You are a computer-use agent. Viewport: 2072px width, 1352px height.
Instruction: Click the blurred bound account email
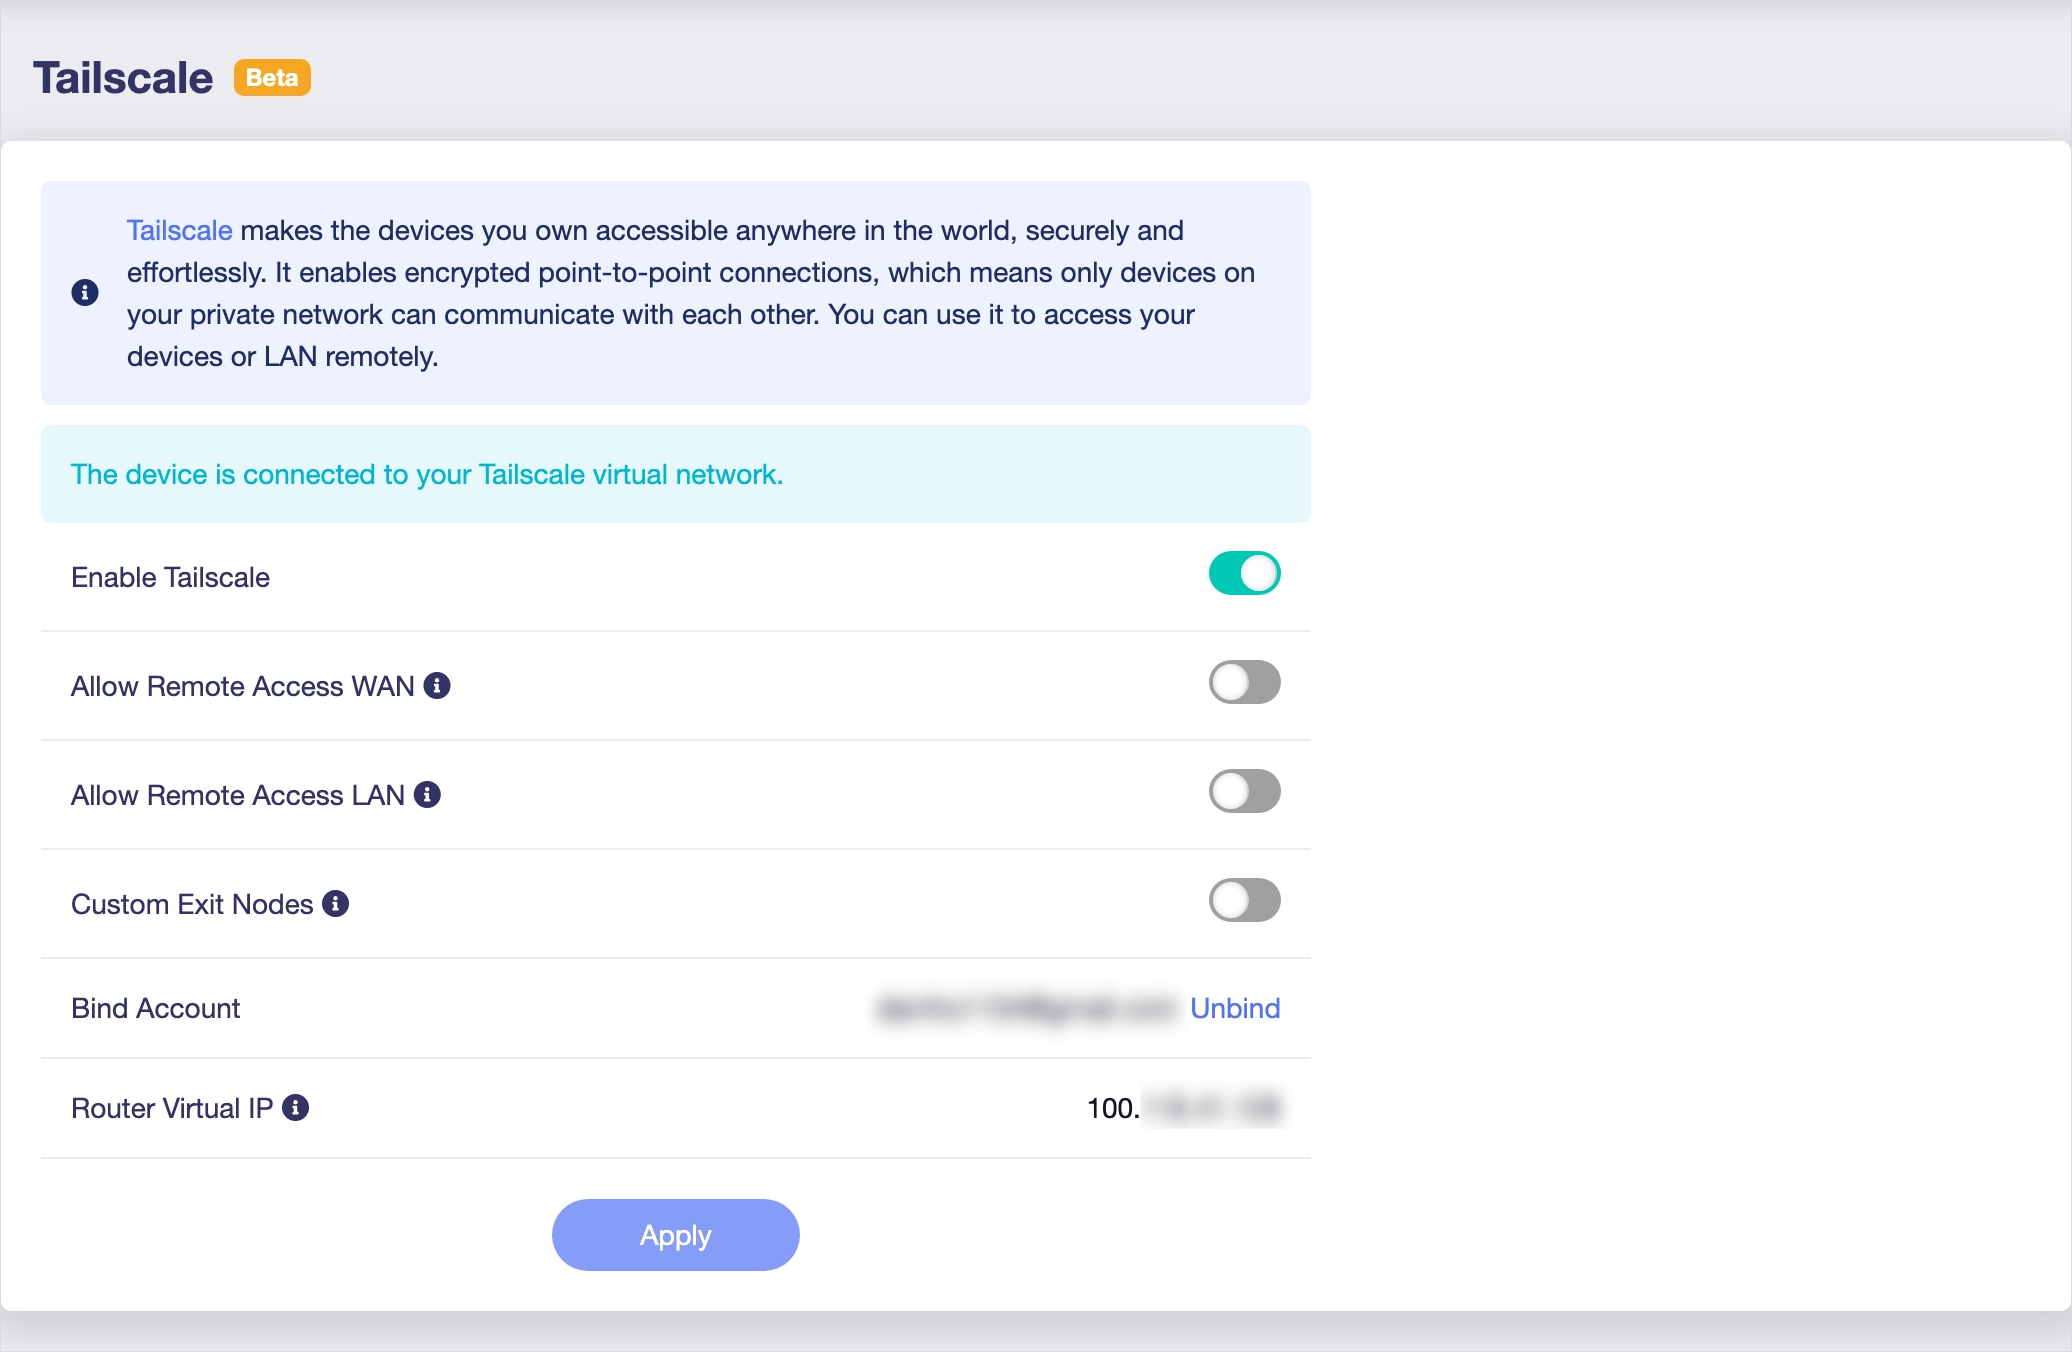click(1026, 1008)
